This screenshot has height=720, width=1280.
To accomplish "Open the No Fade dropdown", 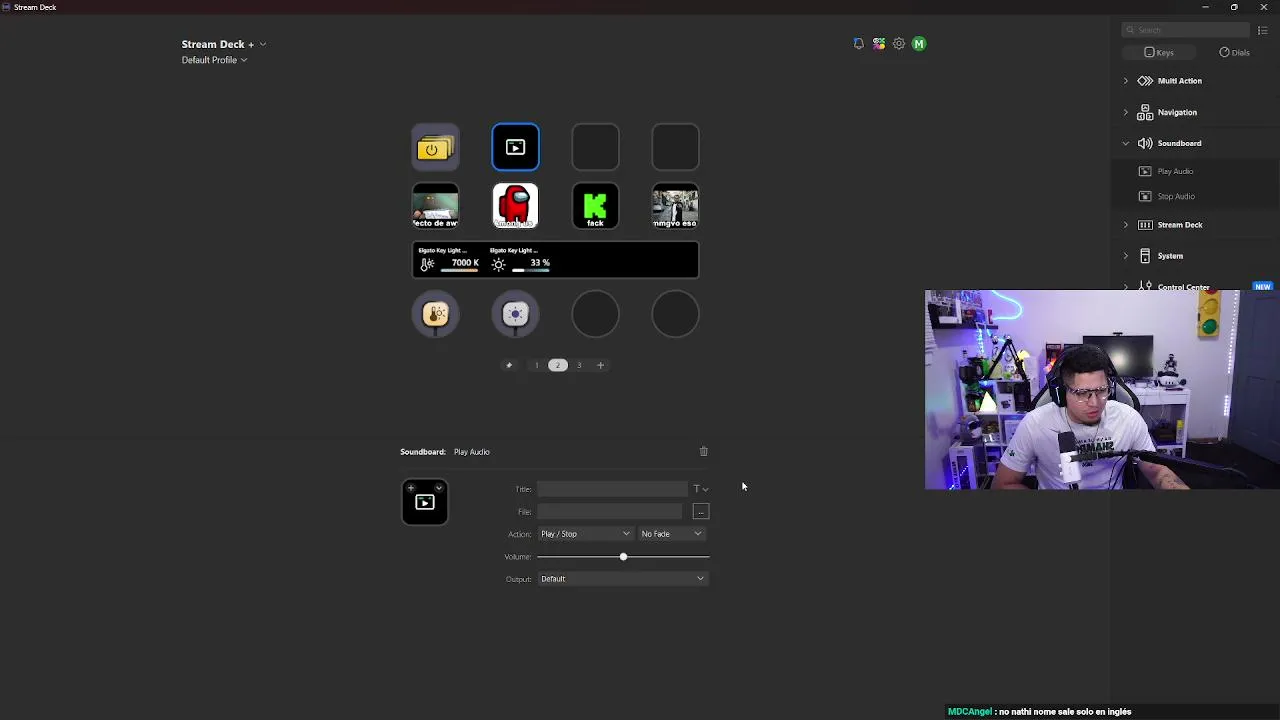I will coord(672,534).
